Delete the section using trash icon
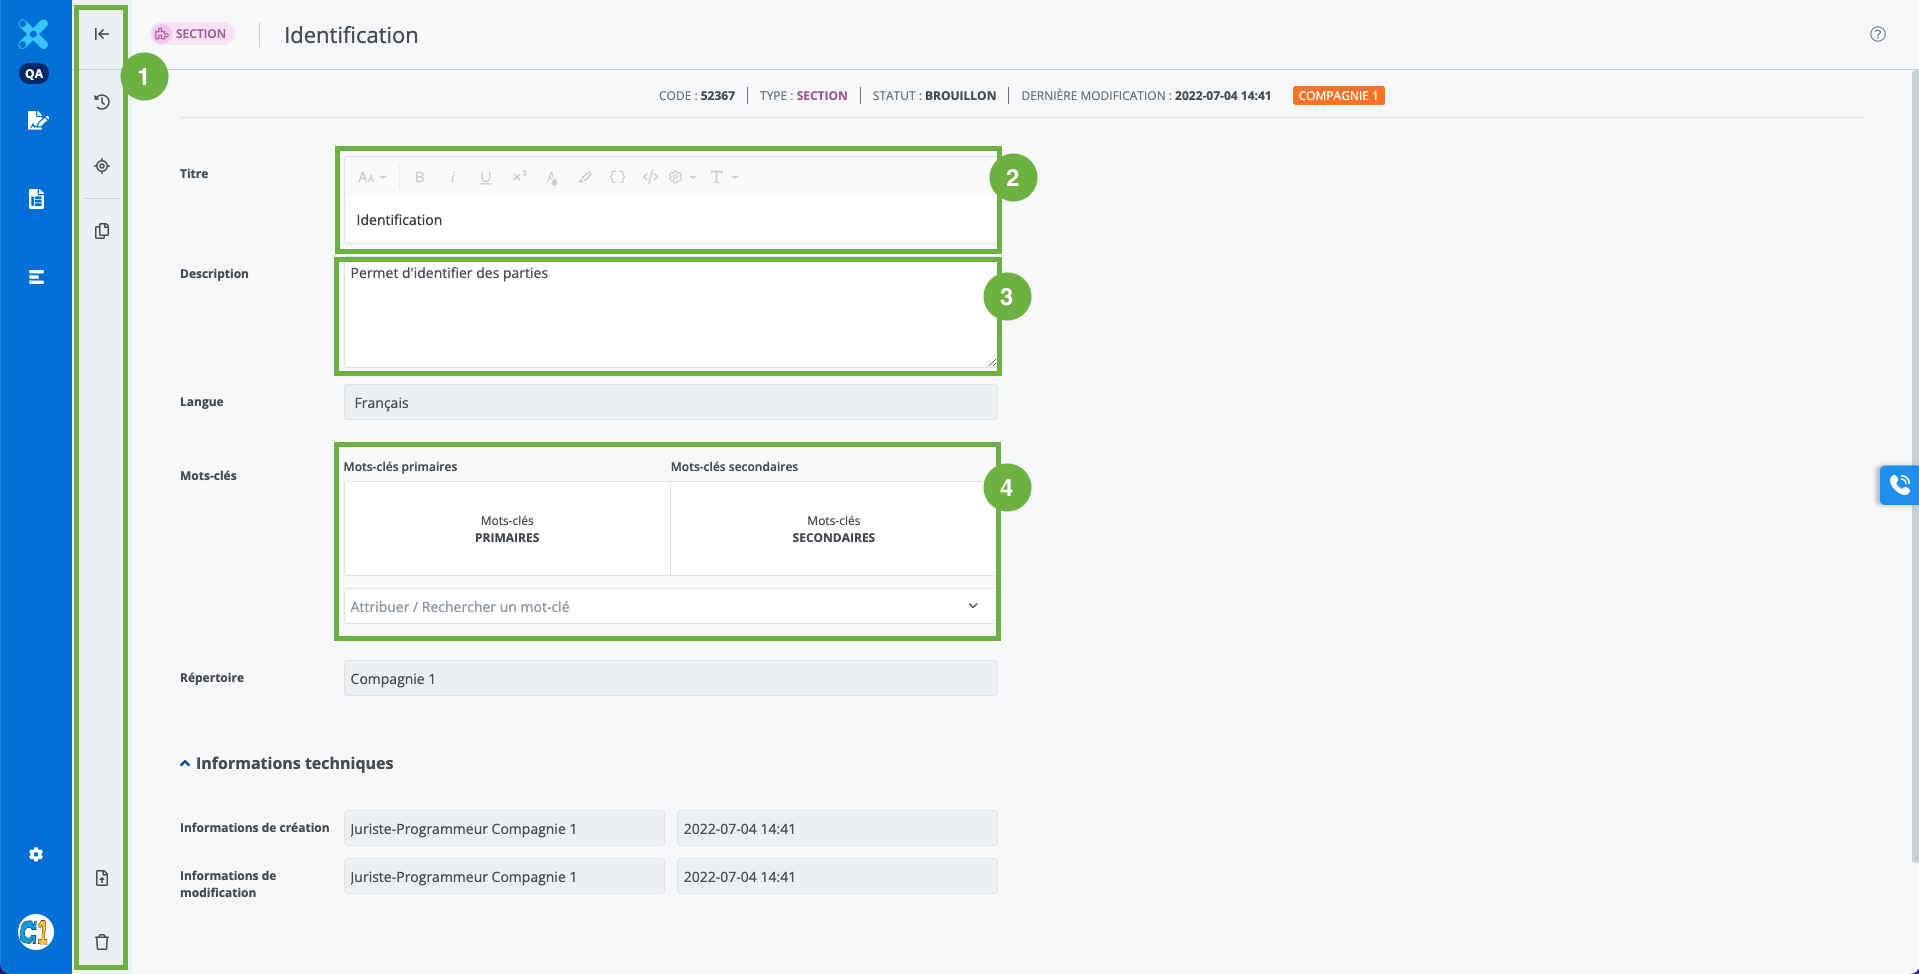Screen dimensions: 1919x974 point(102,942)
